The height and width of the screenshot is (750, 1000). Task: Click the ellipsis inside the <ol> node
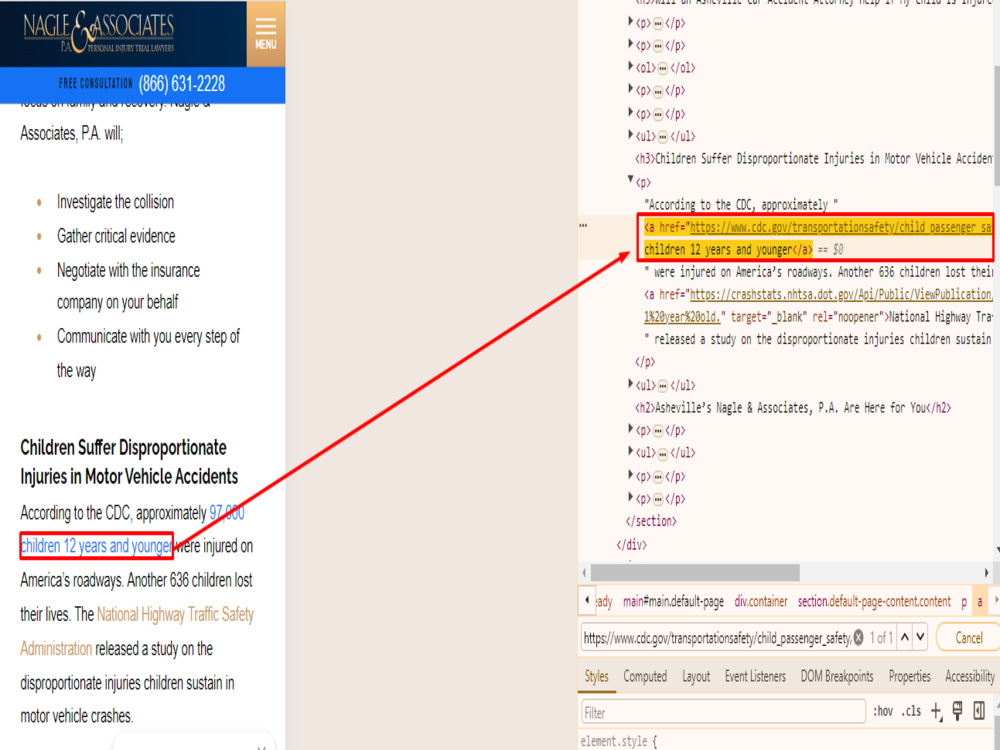point(663,68)
